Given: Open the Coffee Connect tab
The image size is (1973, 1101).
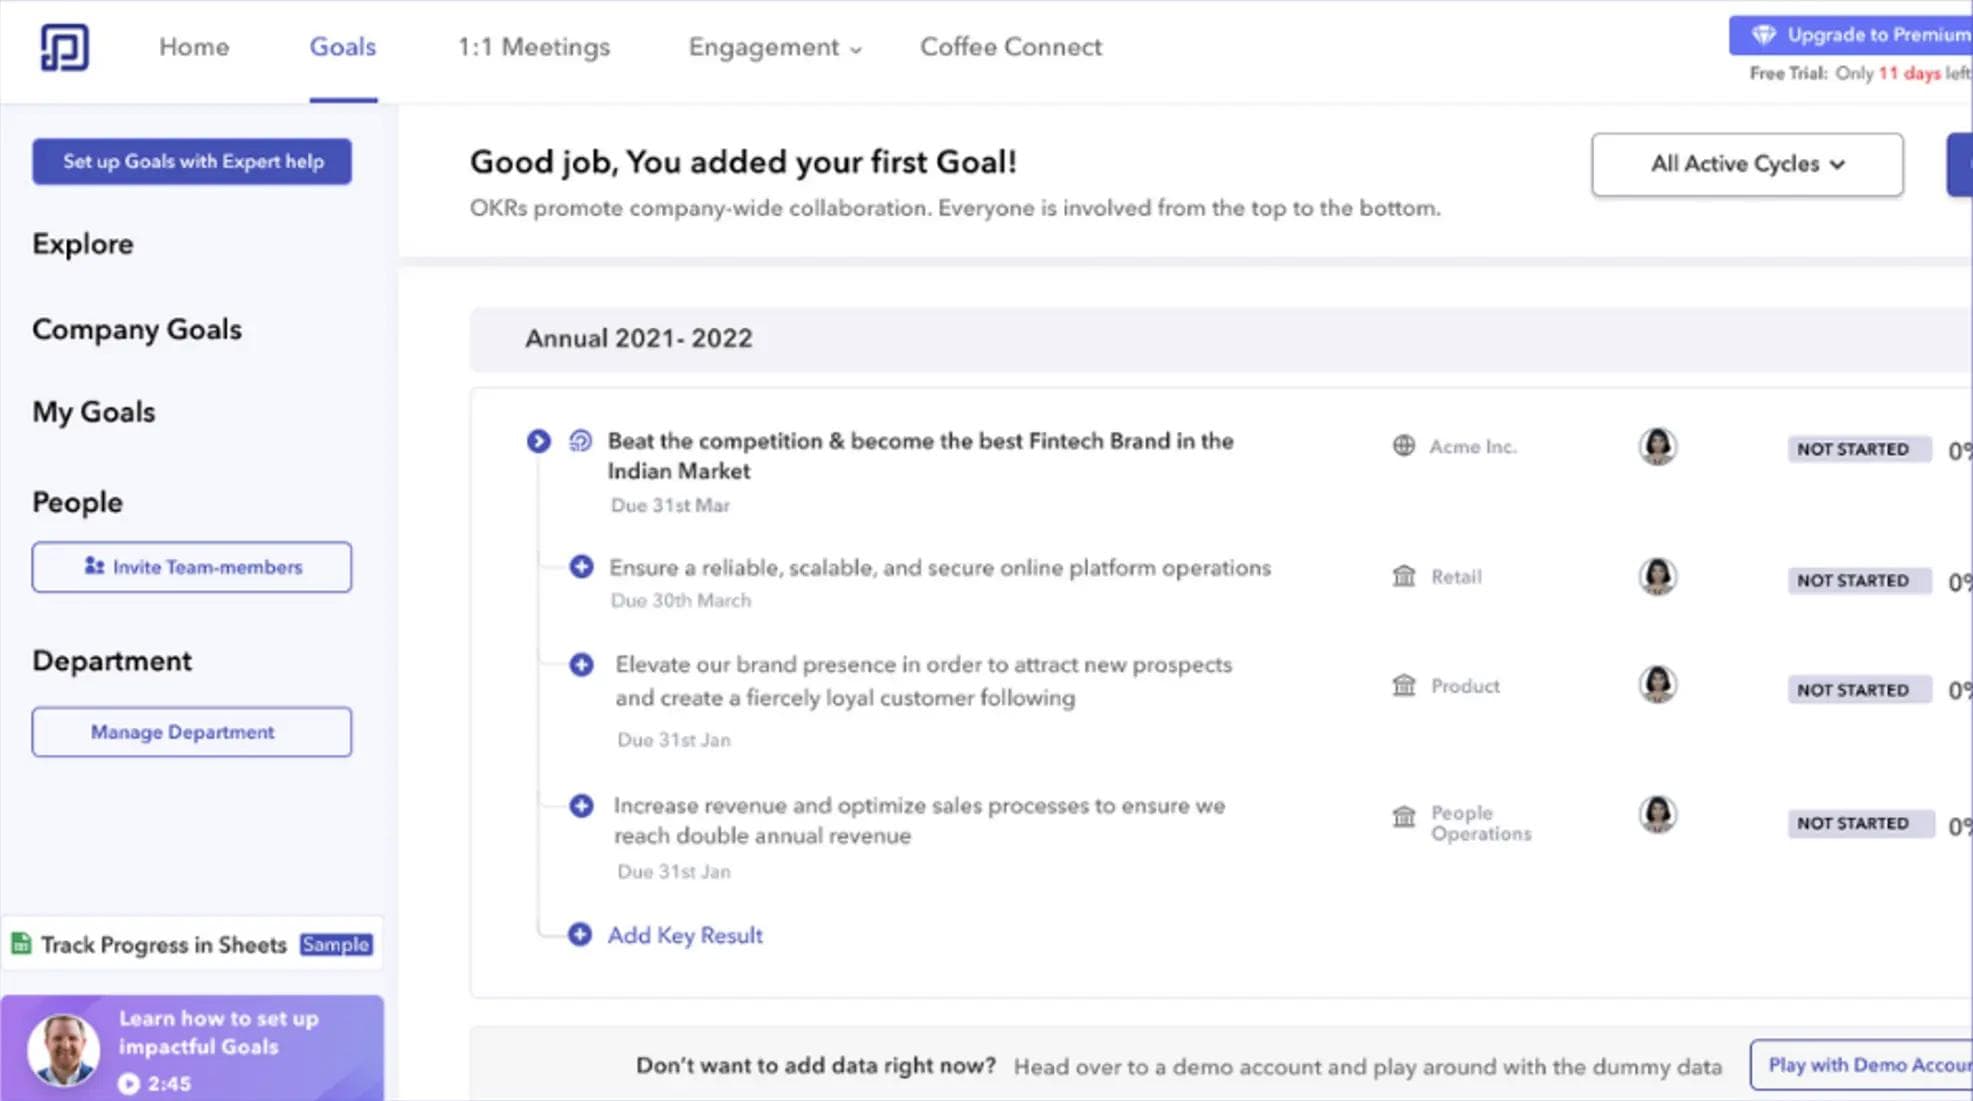Looking at the screenshot, I should click(1010, 47).
